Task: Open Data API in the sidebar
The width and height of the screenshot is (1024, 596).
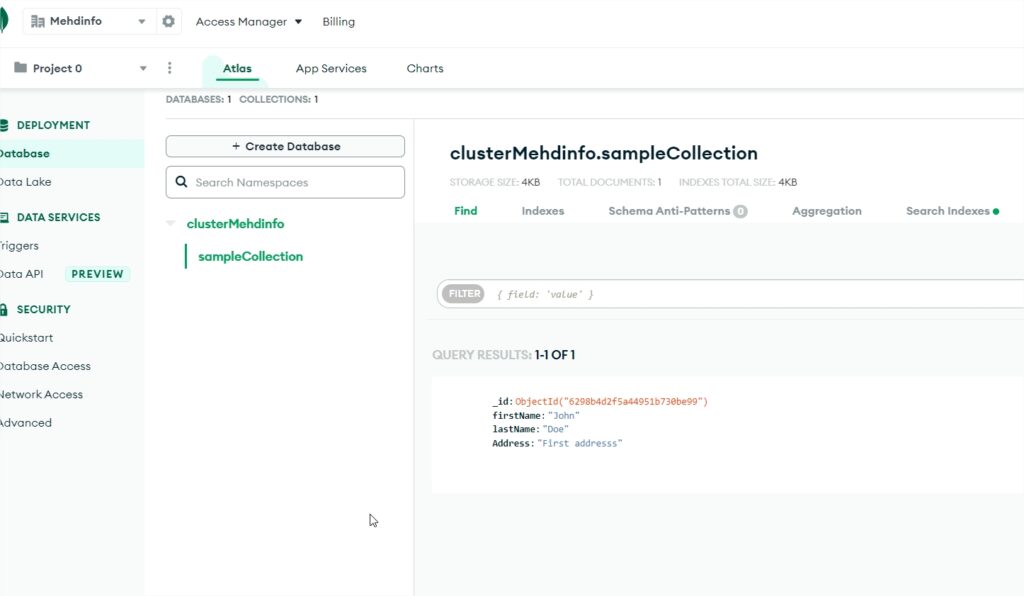Action: [x=22, y=274]
